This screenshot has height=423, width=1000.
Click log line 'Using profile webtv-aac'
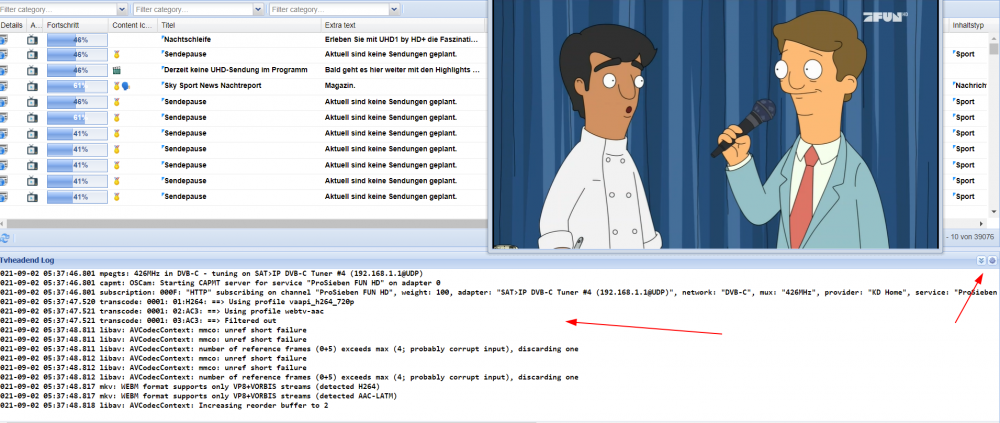(x=162, y=311)
